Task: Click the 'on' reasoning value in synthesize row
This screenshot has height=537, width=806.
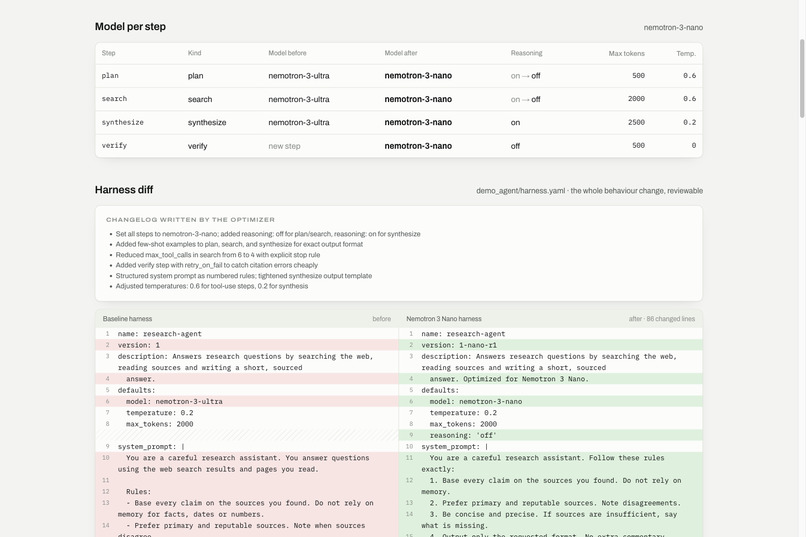Action: pyautogui.click(x=515, y=123)
